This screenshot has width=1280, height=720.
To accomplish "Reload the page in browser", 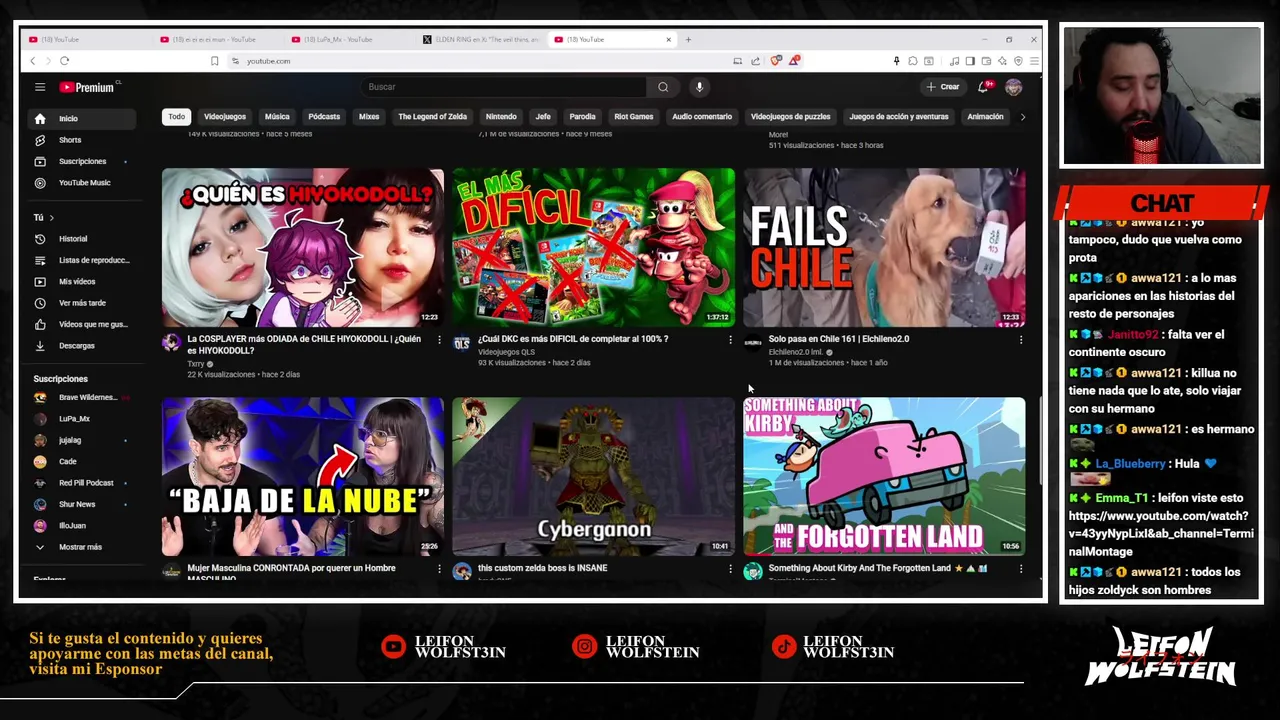I will (64, 61).
